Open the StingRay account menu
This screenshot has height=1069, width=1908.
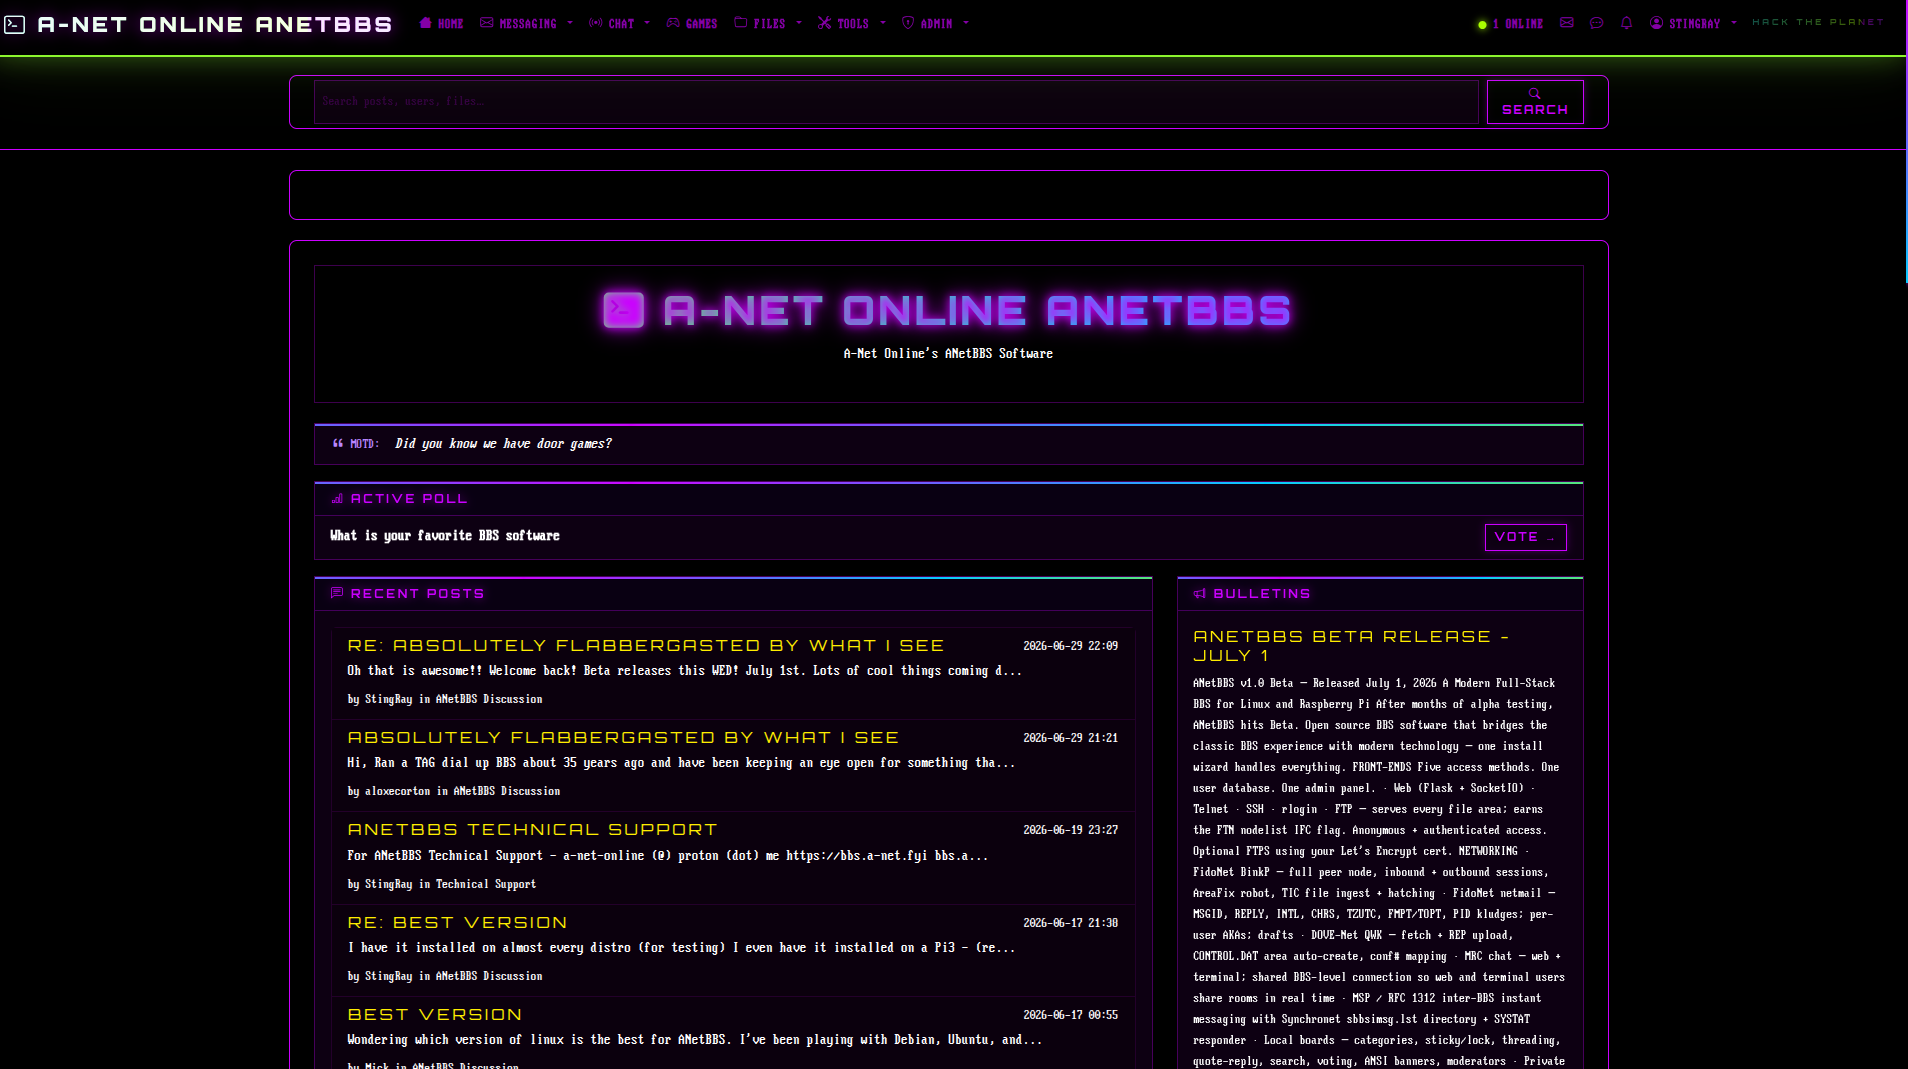point(1694,23)
